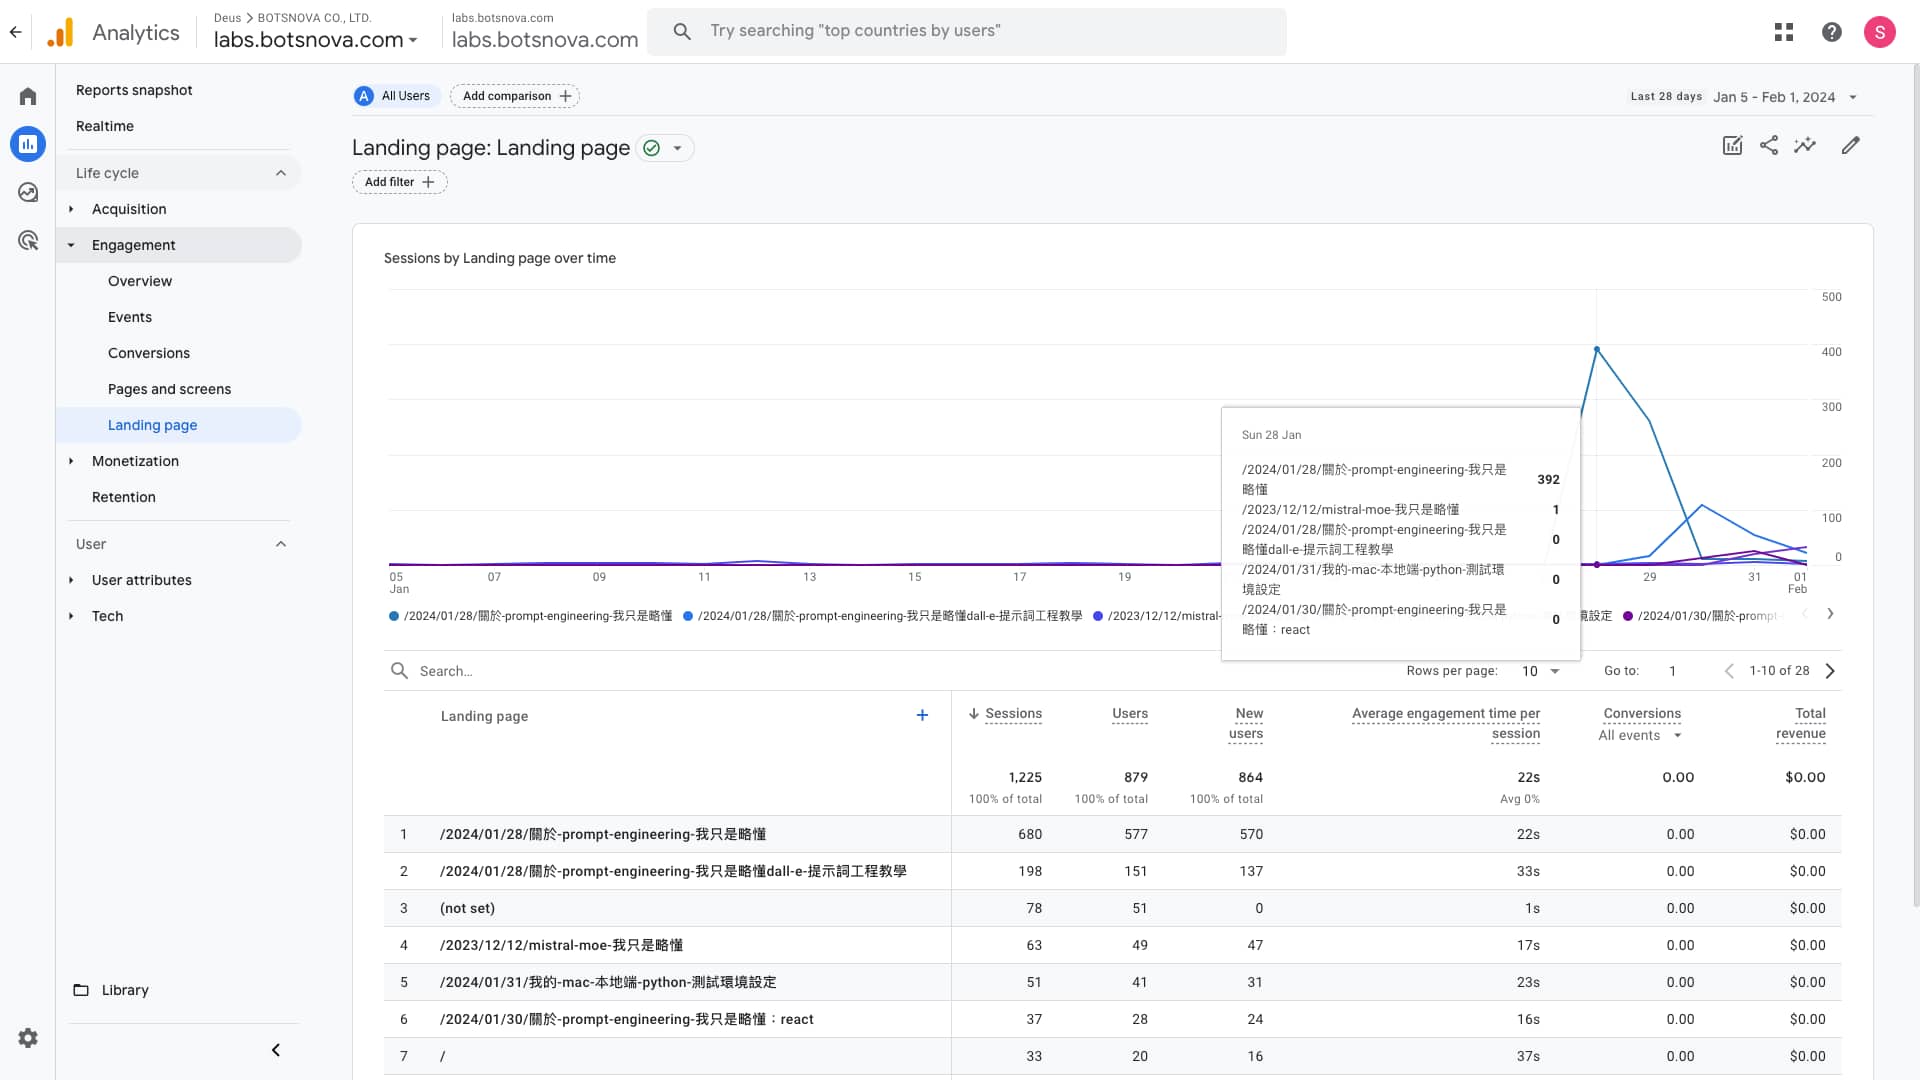Open the Events report
The height and width of the screenshot is (1080, 1920).
[x=130, y=317]
